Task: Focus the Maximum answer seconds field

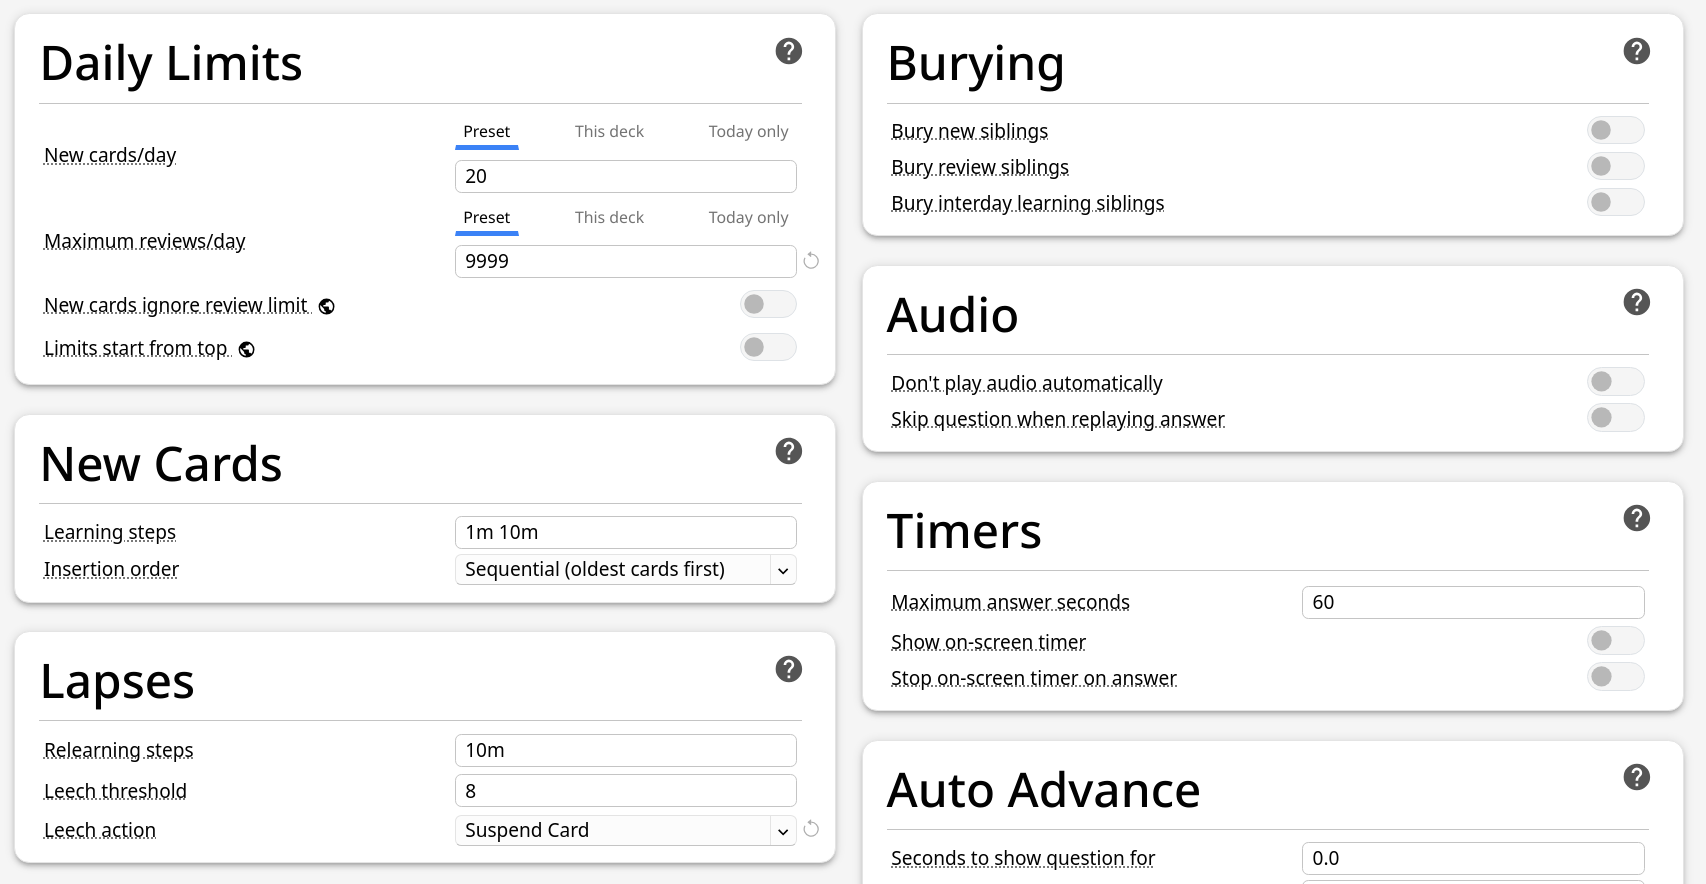Action: pyautogui.click(x=1473, y=602)
